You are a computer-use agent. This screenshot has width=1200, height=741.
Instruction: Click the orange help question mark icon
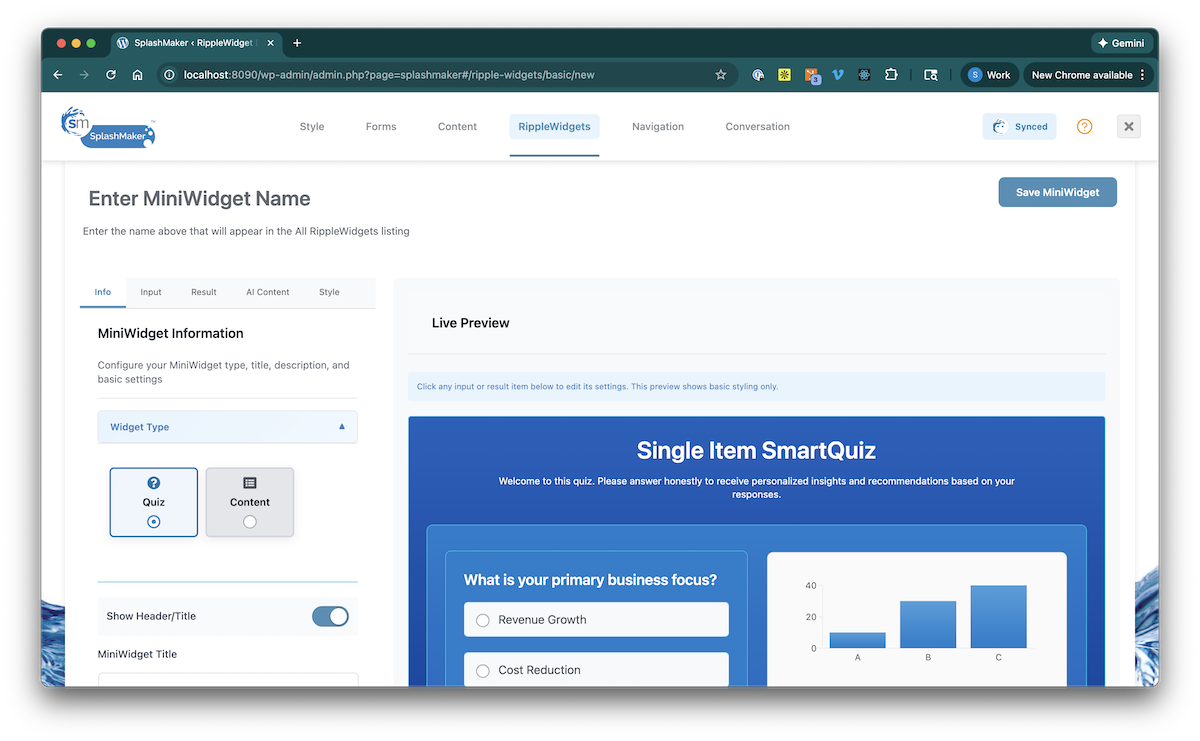(1084, 127)
